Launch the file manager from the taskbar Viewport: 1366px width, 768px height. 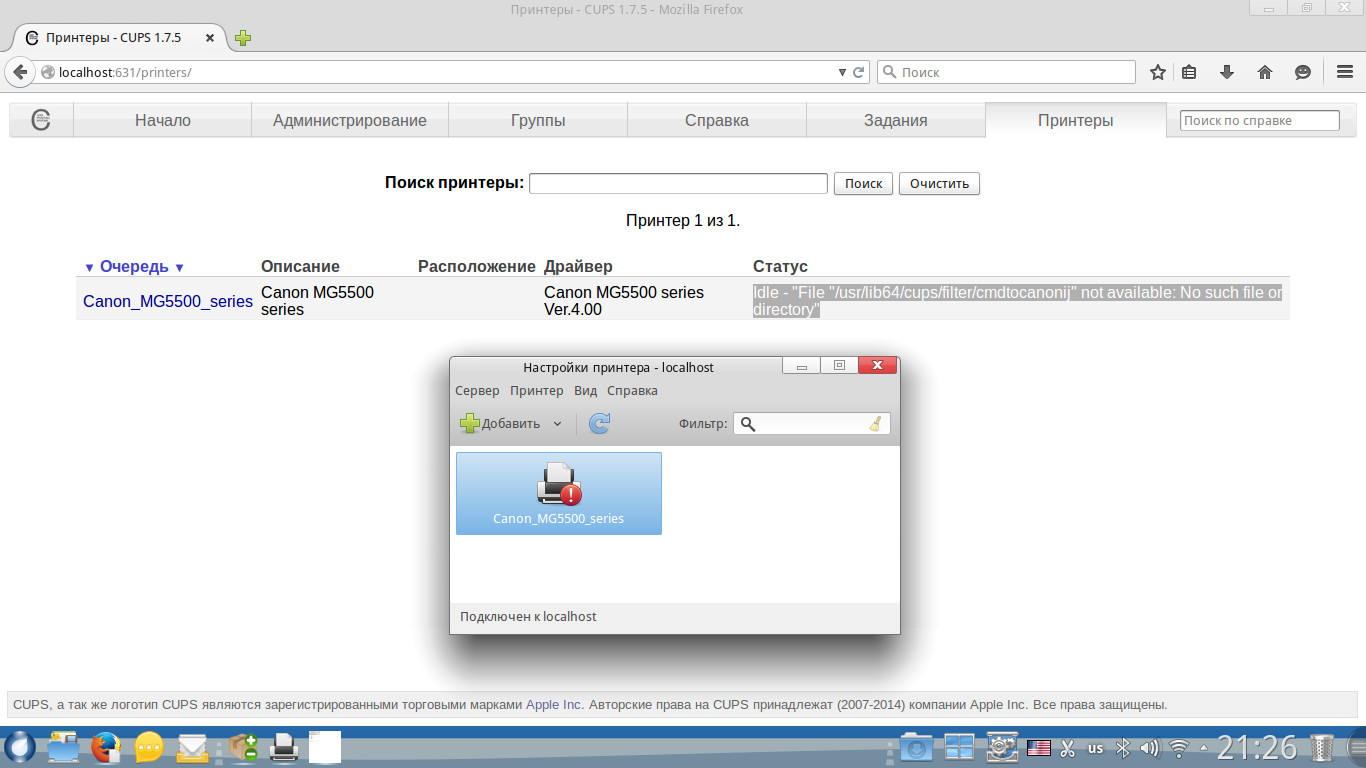click(x=63, y=747)
